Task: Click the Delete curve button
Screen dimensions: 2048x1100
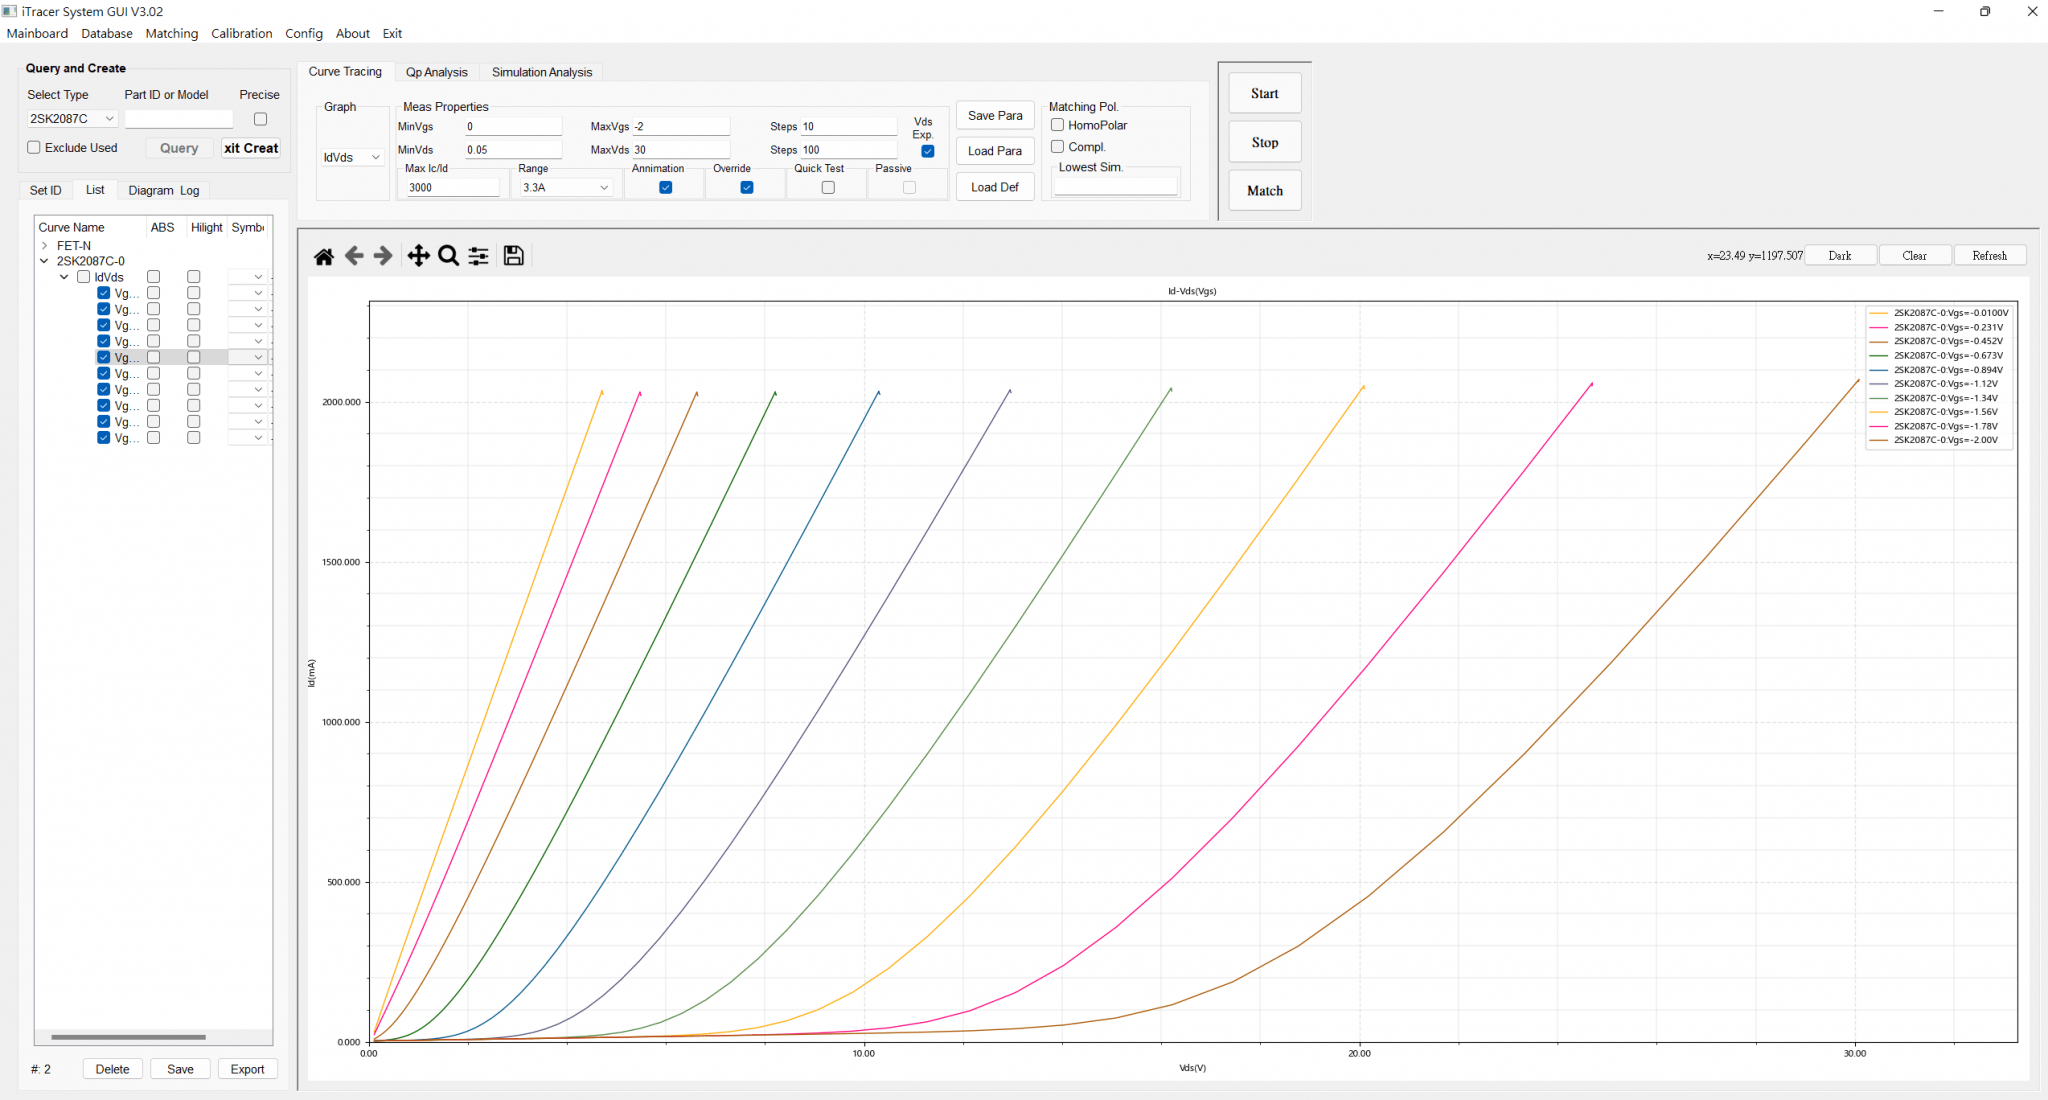Action: [x=112, y=1069]
